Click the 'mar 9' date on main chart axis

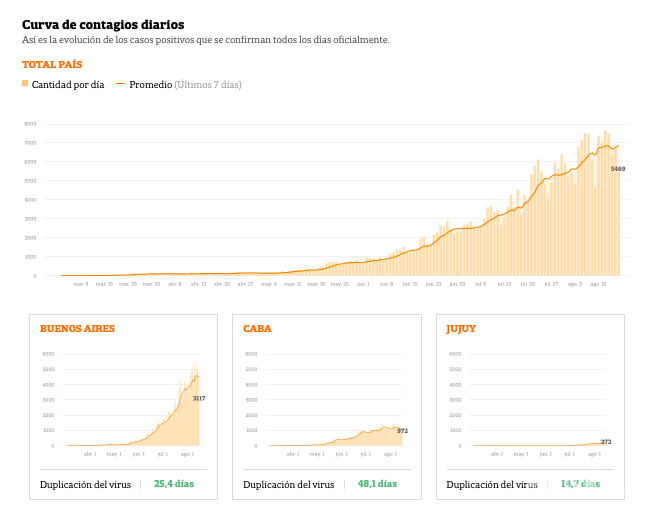tap(81, 284)
